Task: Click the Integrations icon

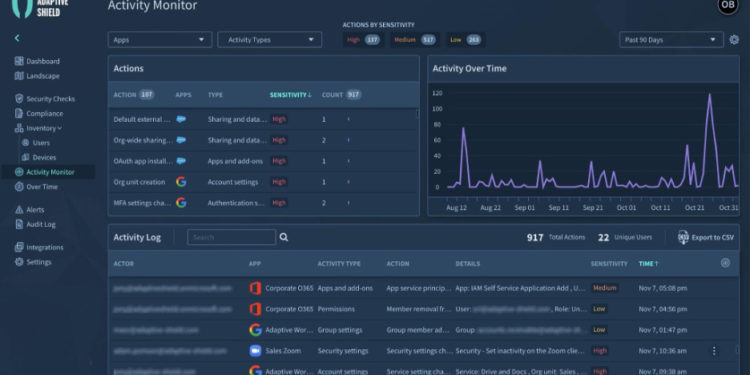Action: pyautogui.click(x=19, y=247)
